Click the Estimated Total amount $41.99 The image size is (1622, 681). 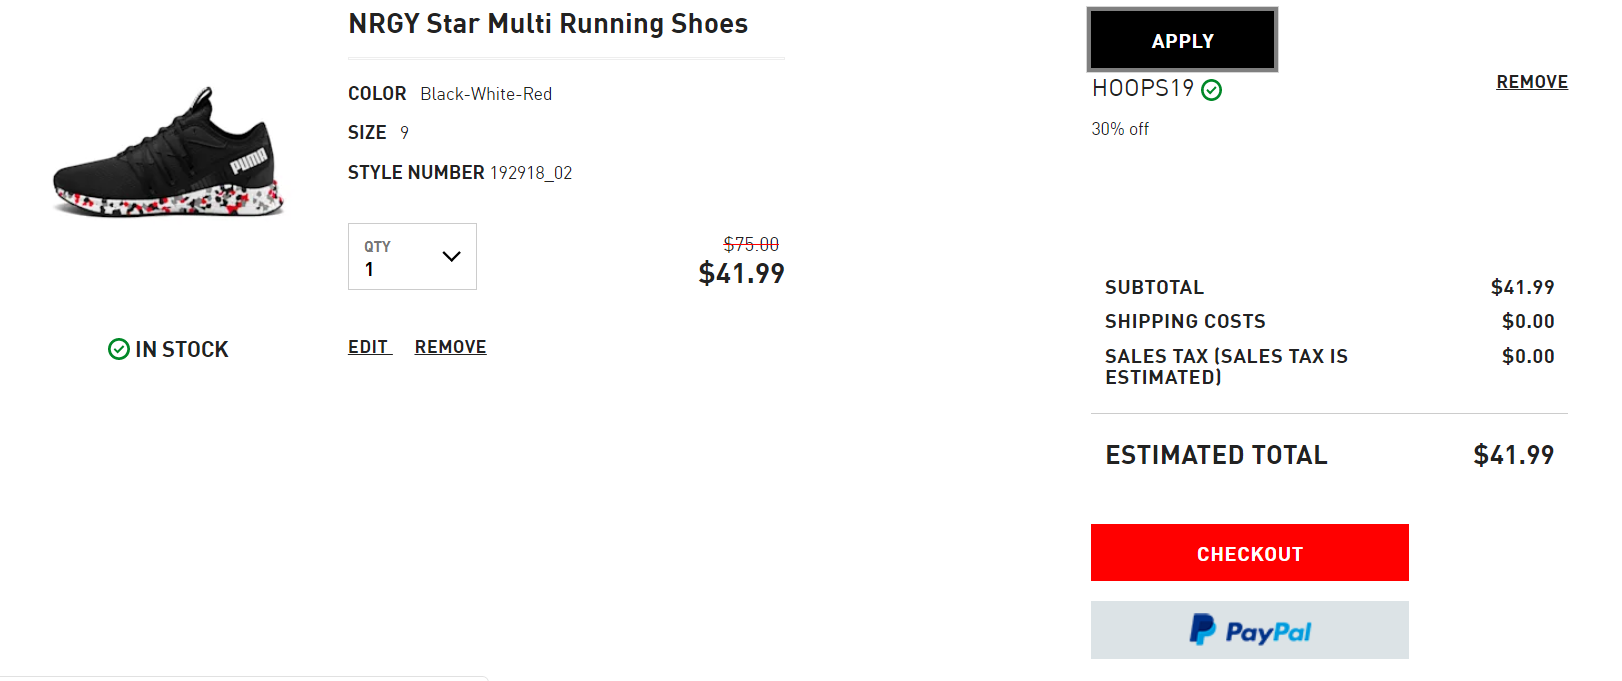1513,455
